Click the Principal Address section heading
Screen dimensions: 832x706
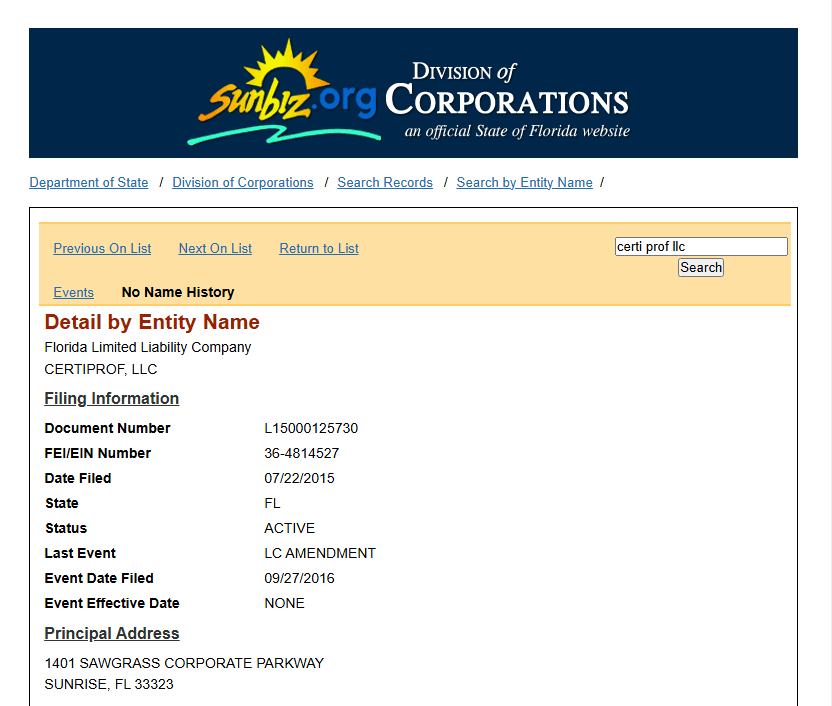[112, 634]
